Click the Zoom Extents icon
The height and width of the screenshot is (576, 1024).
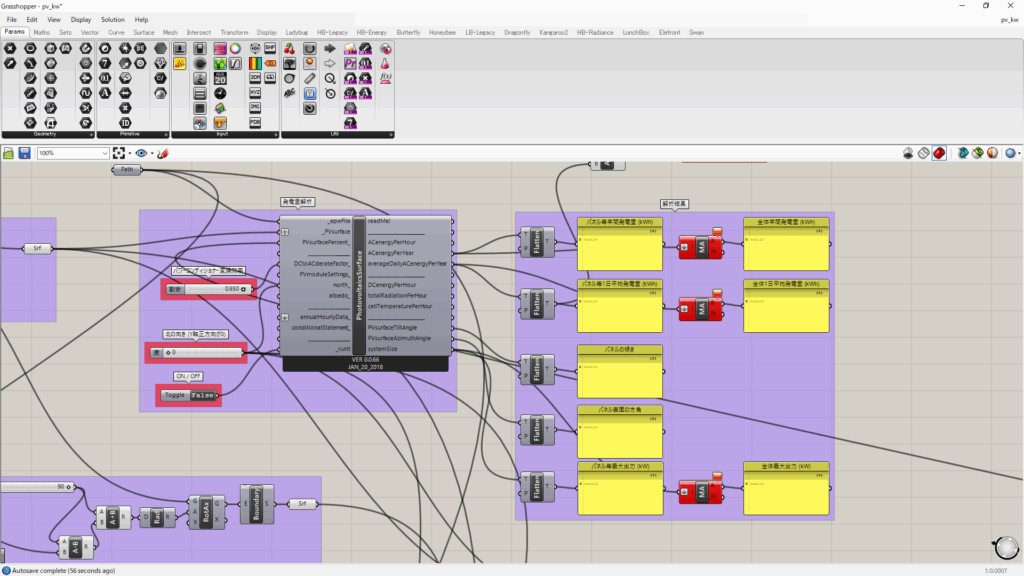click(x=120, y=153)
